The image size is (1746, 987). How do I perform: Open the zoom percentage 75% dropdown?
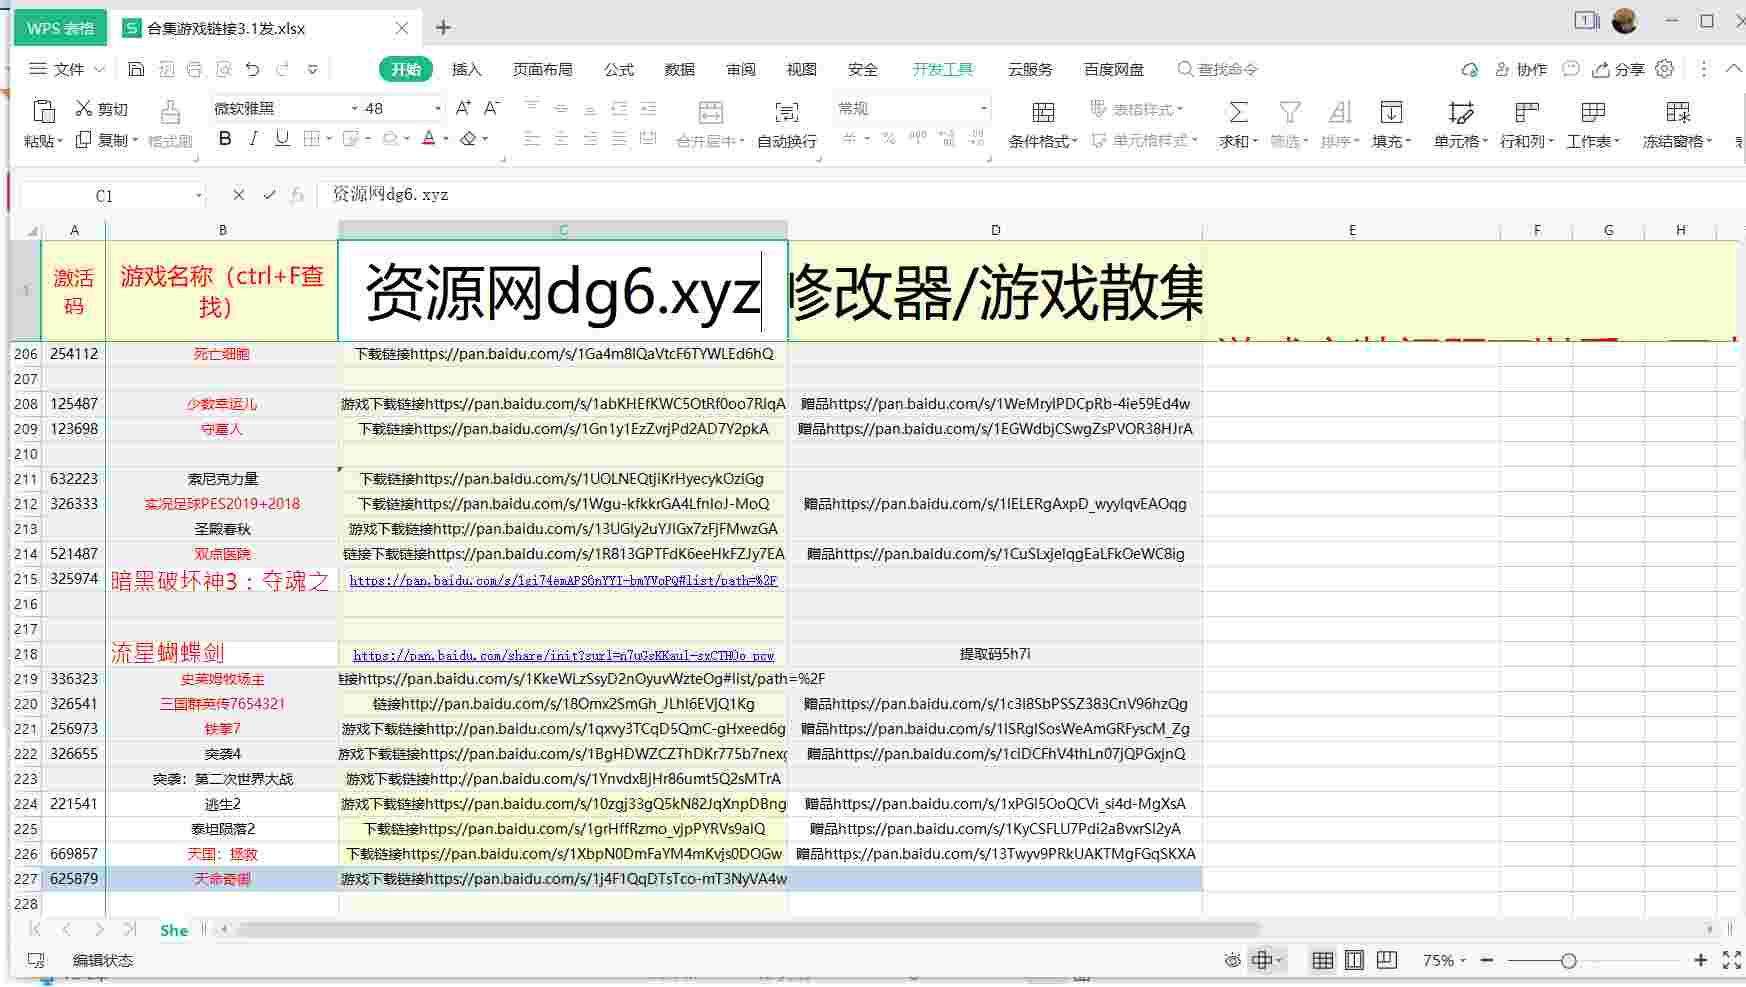click(1444, 960)
